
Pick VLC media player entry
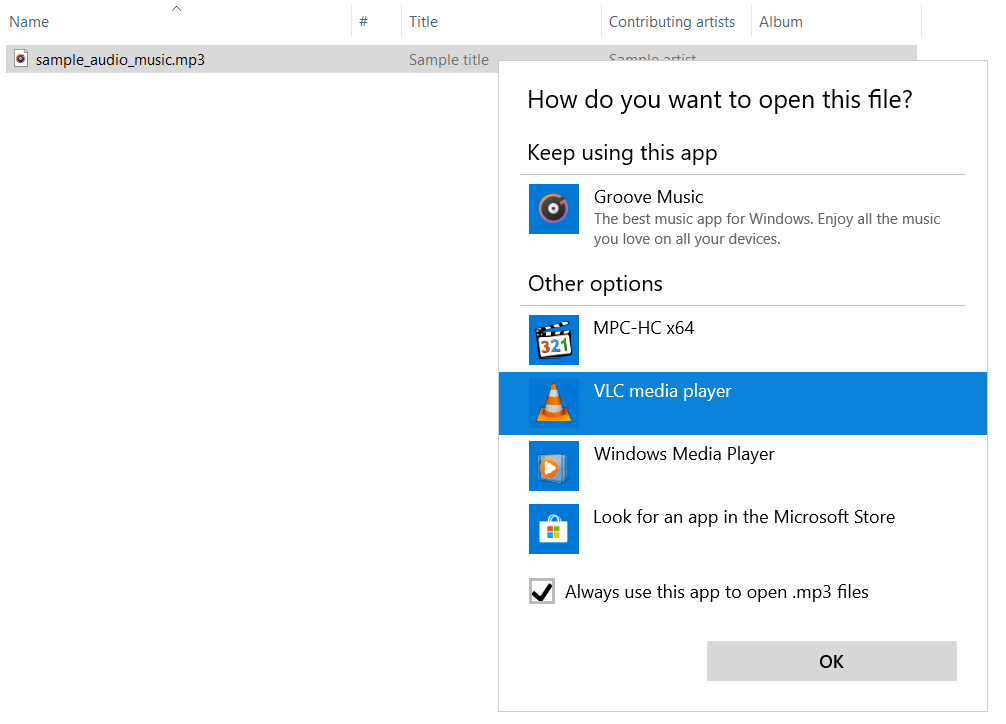743,403
